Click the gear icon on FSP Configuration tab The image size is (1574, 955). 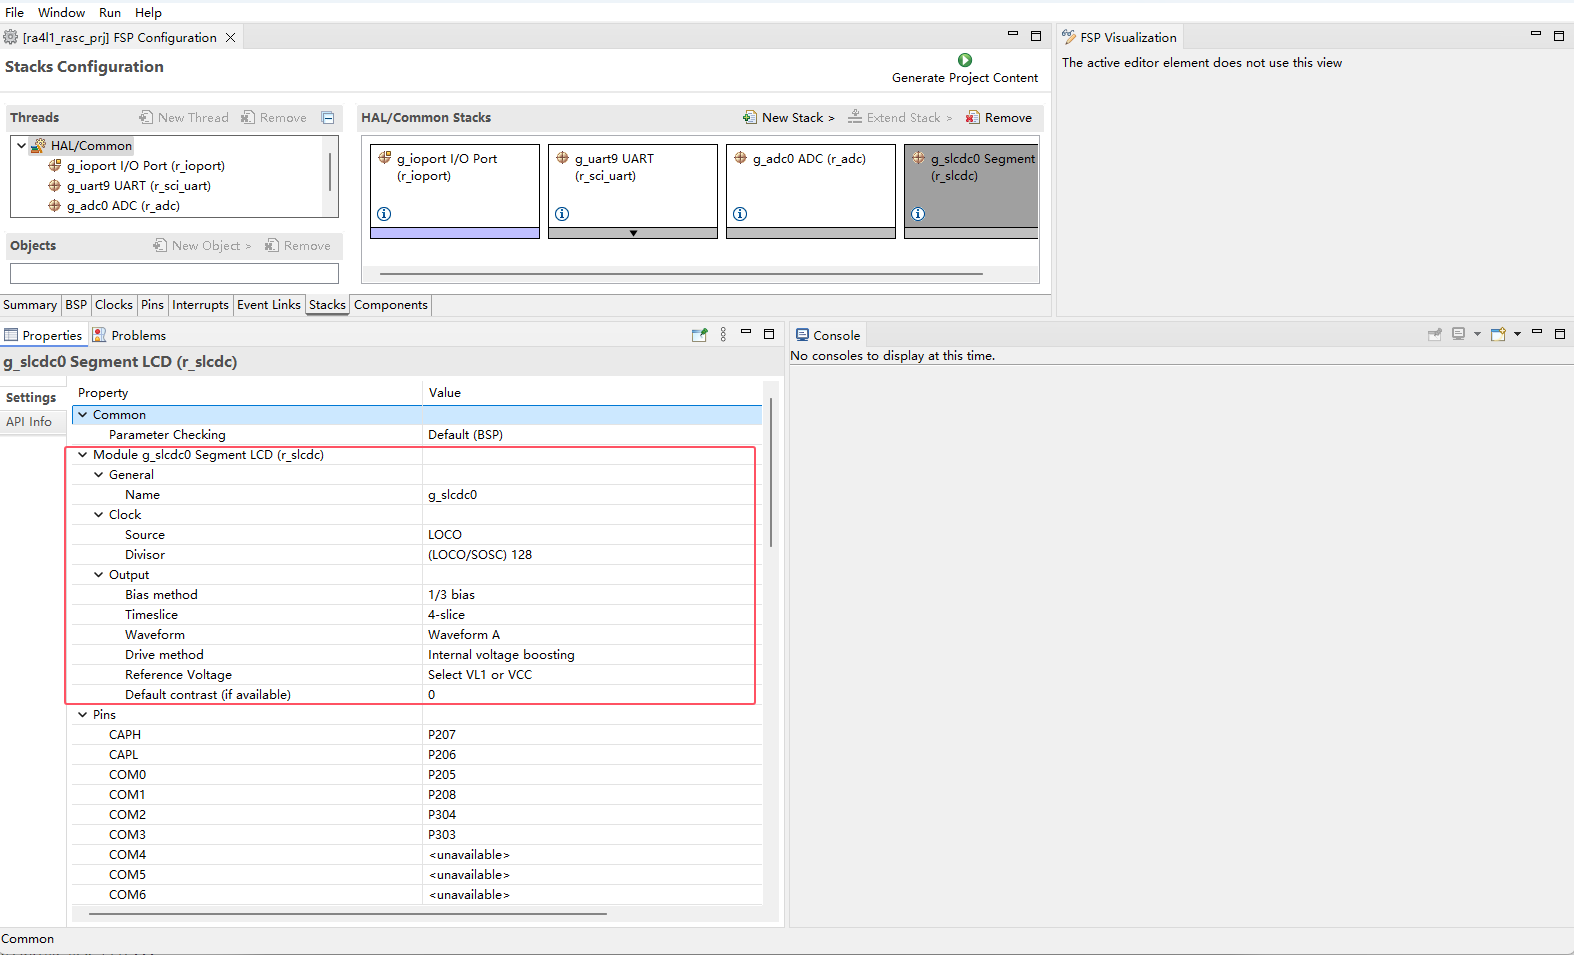pos(11,37)
